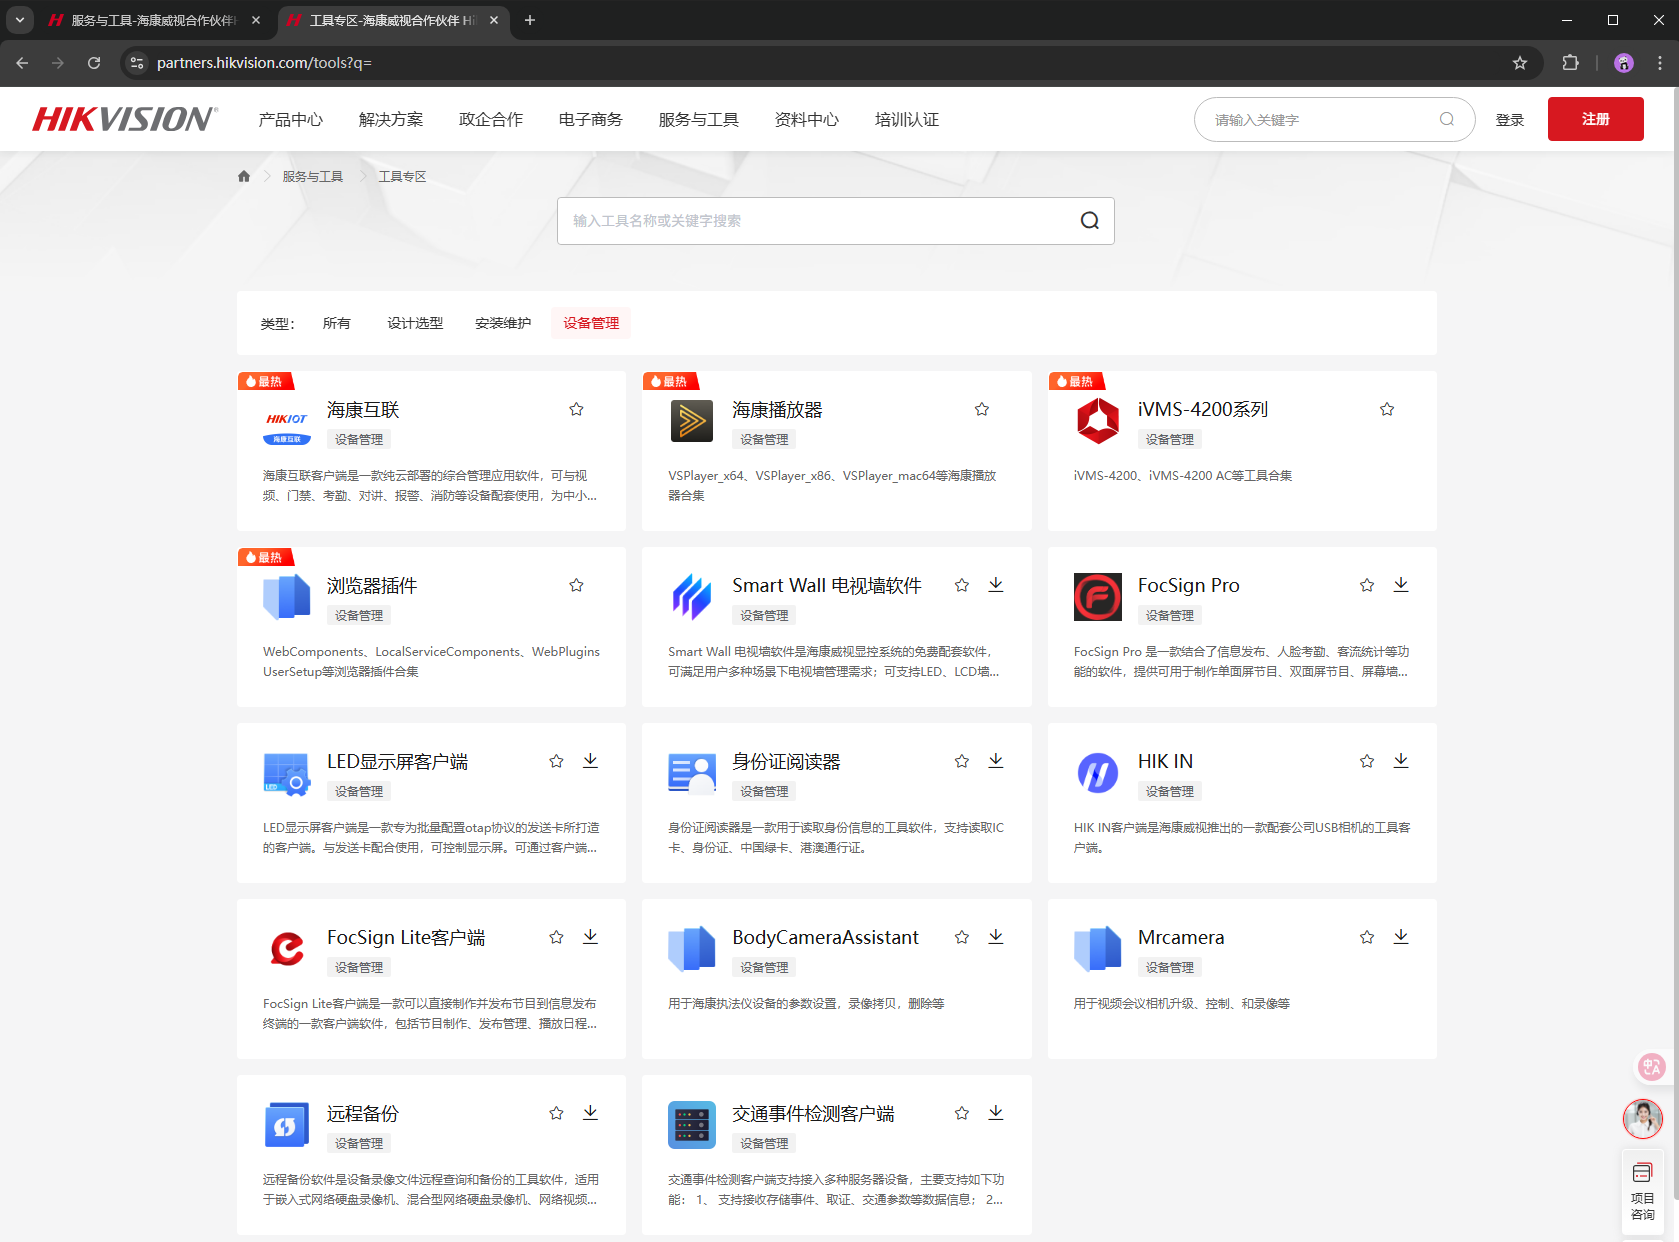Filter tools by 设计选型
Viewport: 1679px width, 1242px height.
415,323
